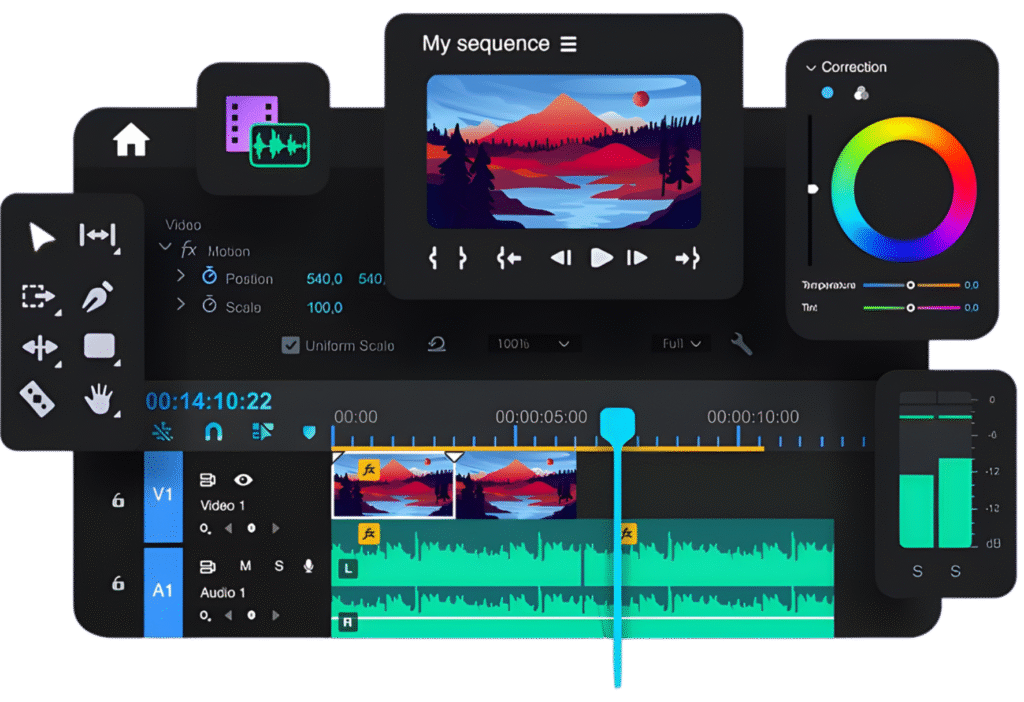Collapse the Correction panel section
The width and height of the screenshot is (1024, 702).
pos(811,68)
